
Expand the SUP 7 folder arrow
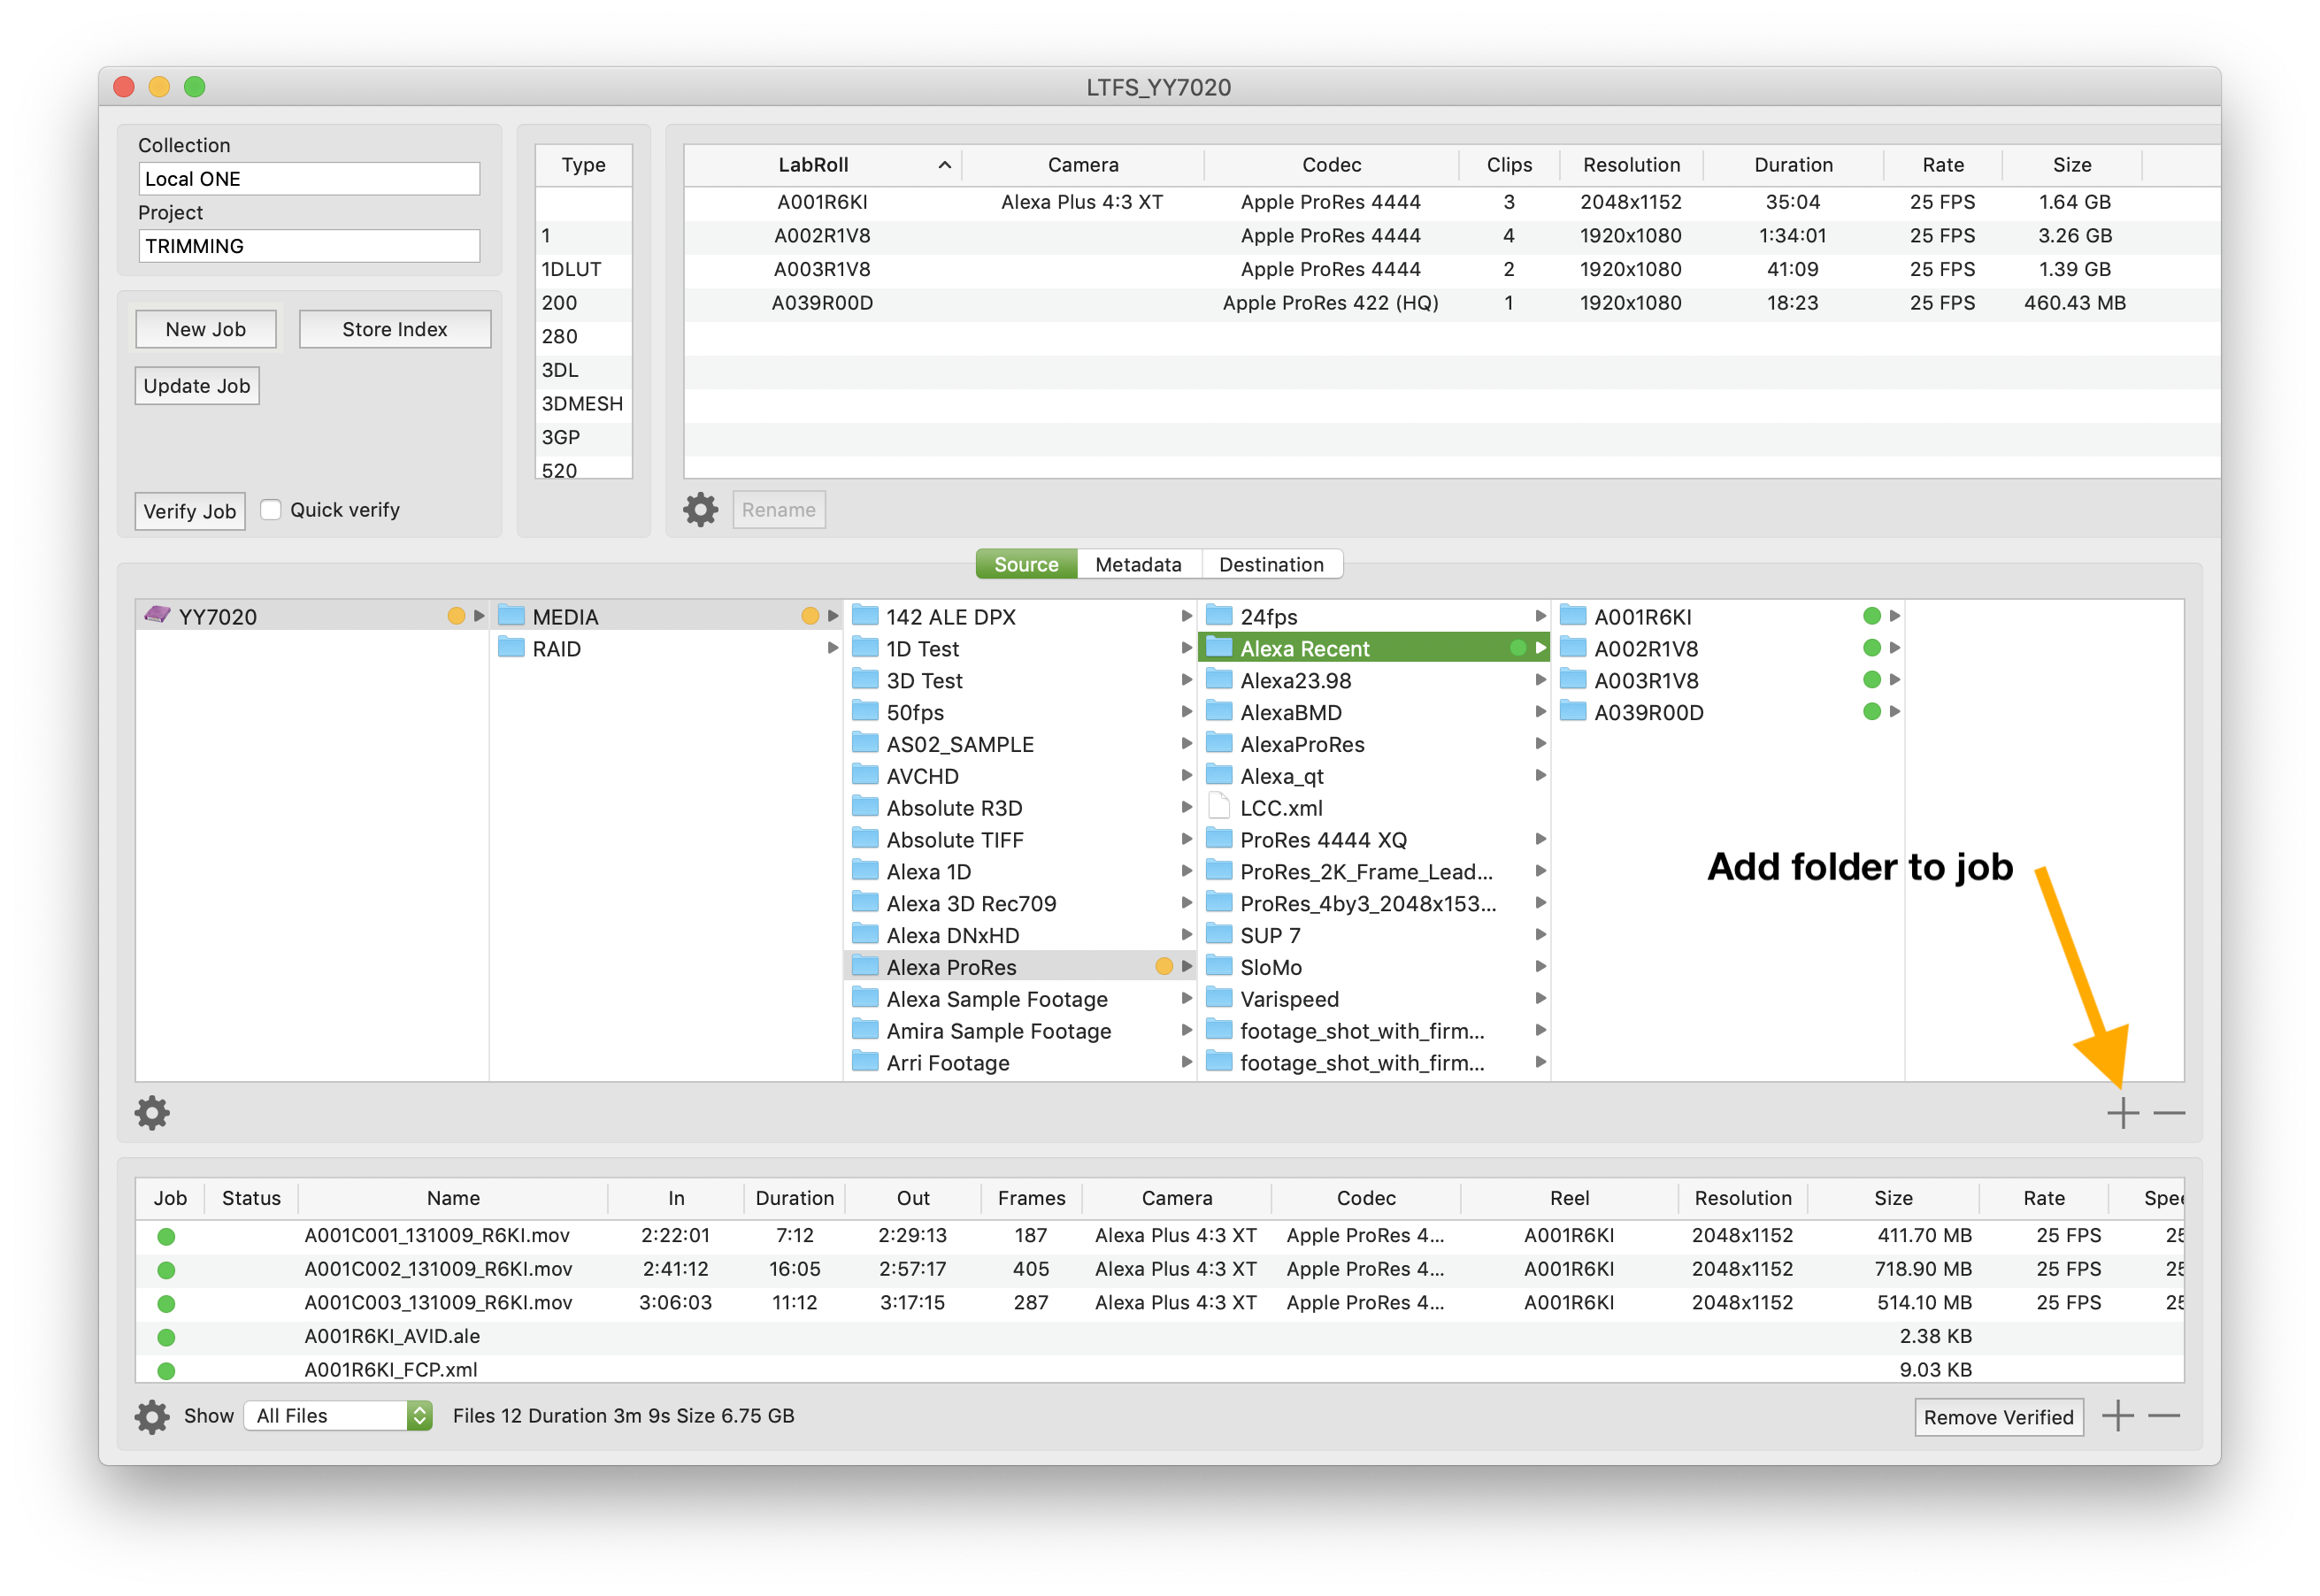[x=1540, y=934]
